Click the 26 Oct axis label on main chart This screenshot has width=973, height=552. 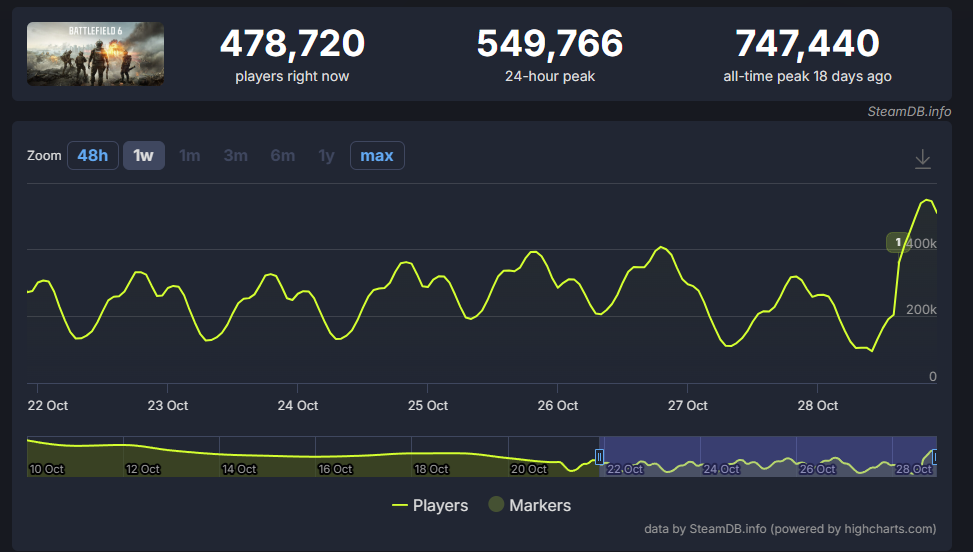pos(558,406)
